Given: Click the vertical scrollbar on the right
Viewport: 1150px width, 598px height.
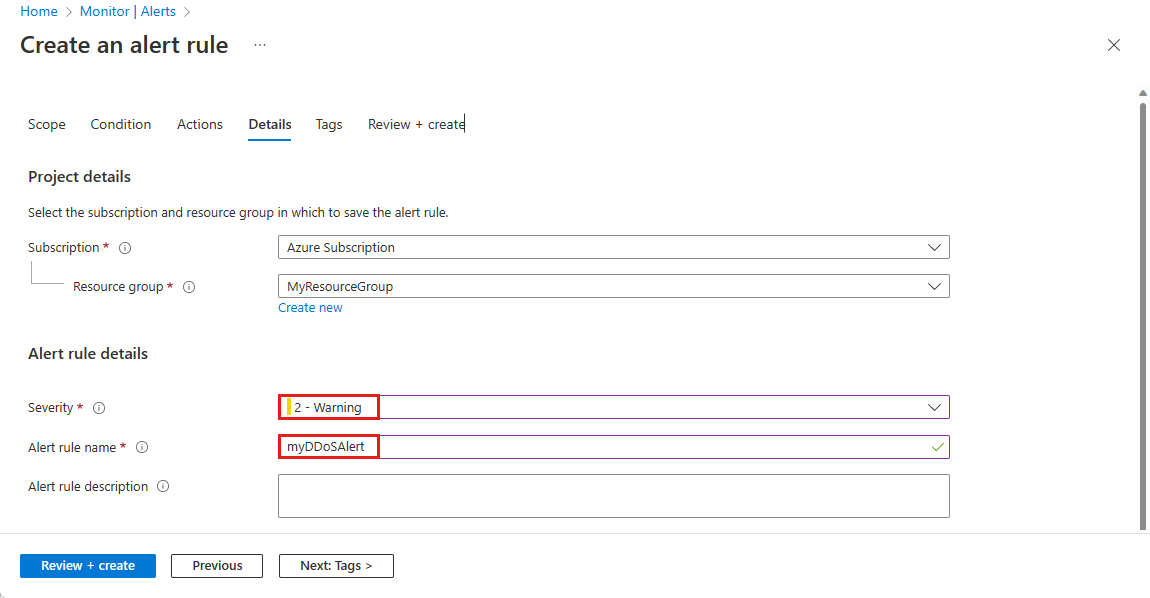Looking at the screenshot, I should (1143, 316).
